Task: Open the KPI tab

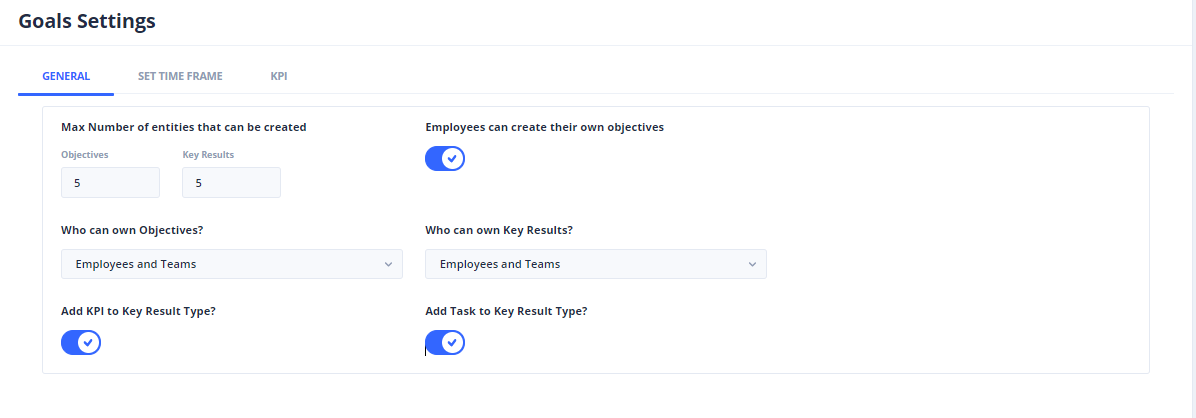Action: tap(279, 76)
